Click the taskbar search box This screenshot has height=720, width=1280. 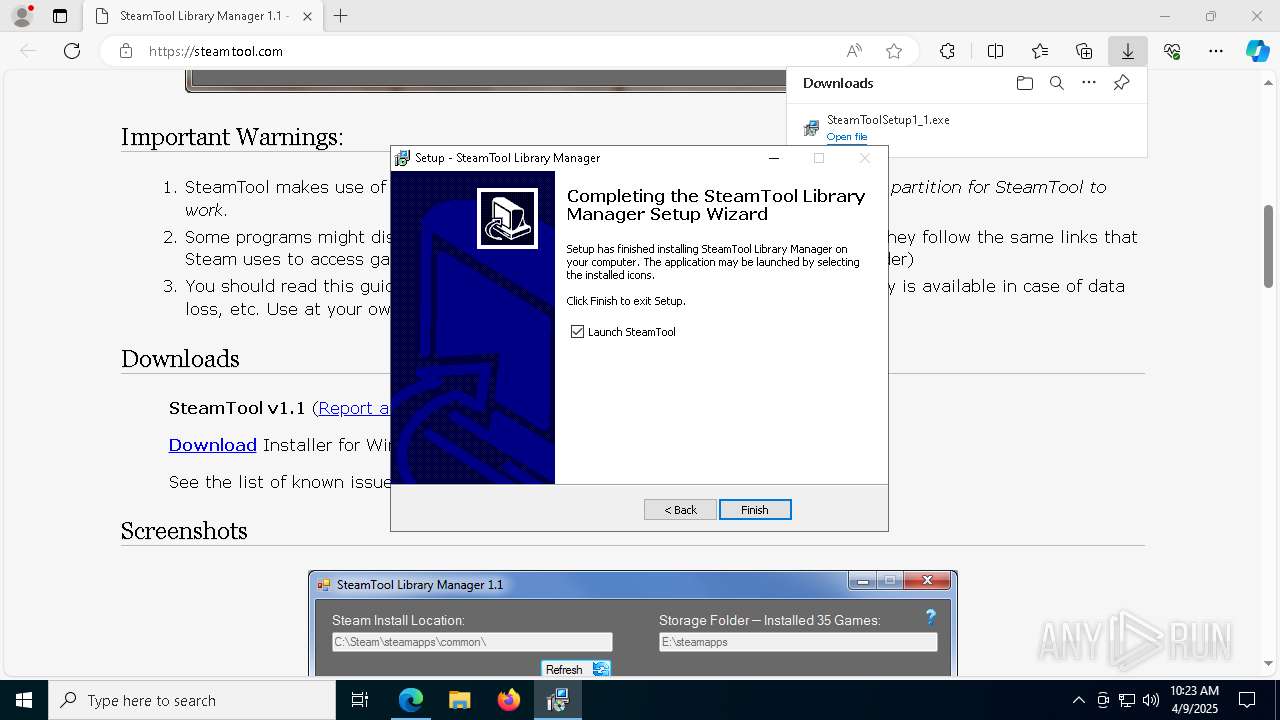[192, 700]
